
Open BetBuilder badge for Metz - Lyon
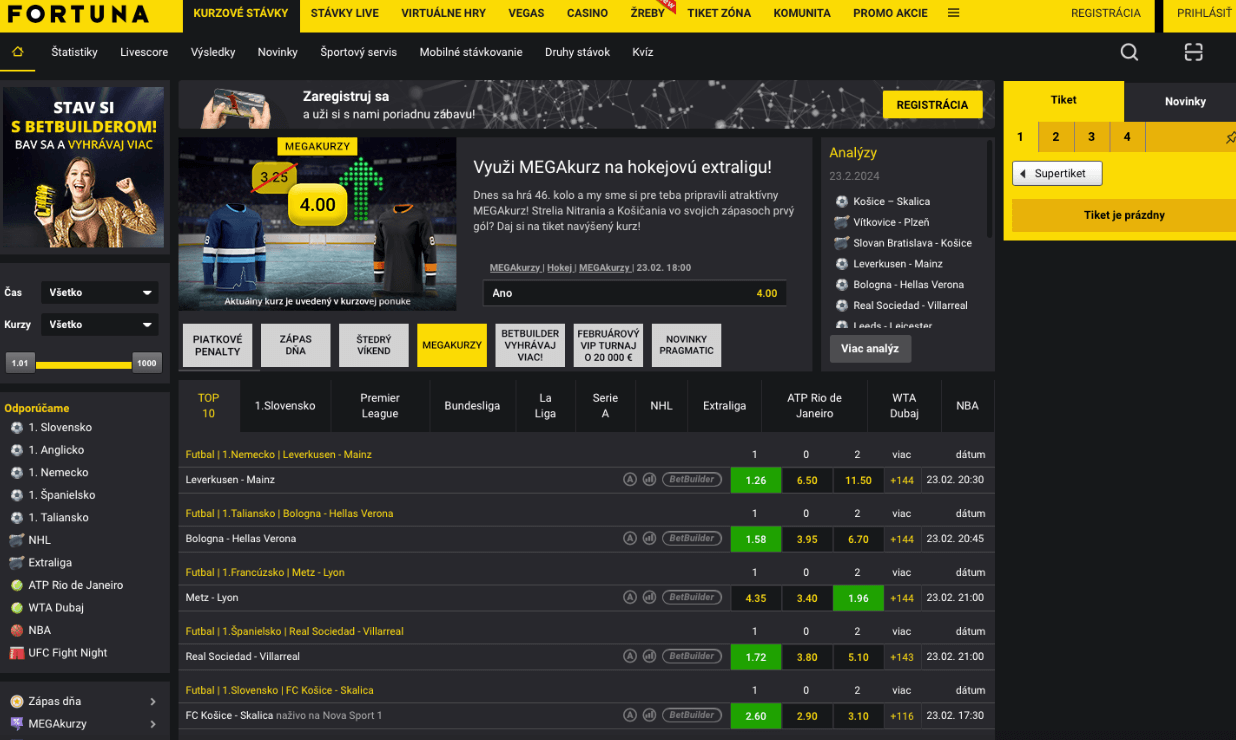692,598
